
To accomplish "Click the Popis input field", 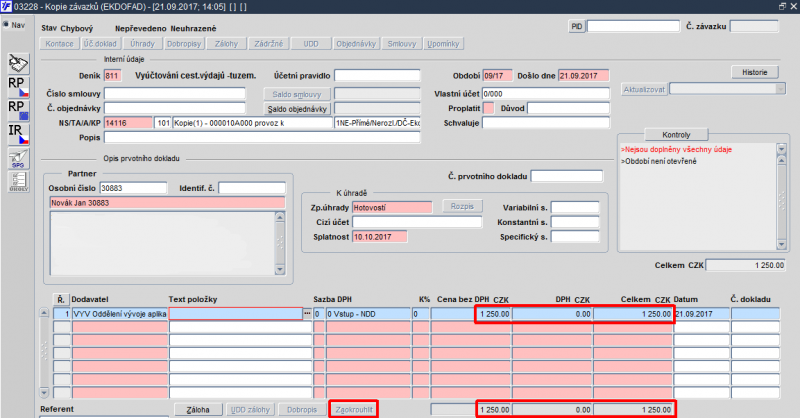I will 262,137.
